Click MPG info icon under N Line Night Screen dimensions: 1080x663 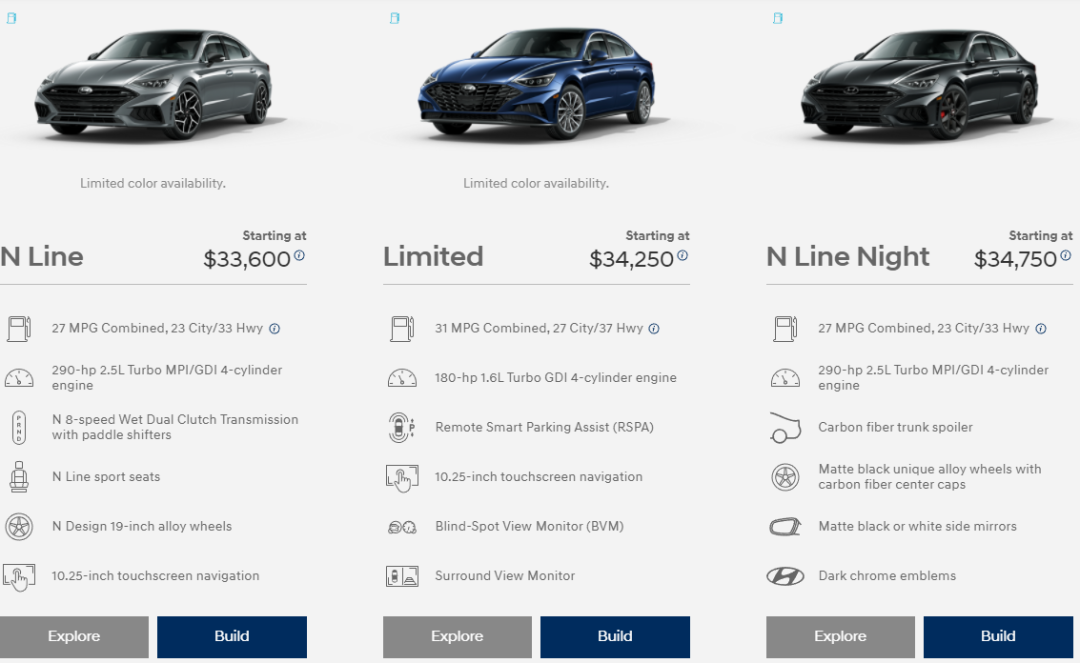[x=1041, y=329]
